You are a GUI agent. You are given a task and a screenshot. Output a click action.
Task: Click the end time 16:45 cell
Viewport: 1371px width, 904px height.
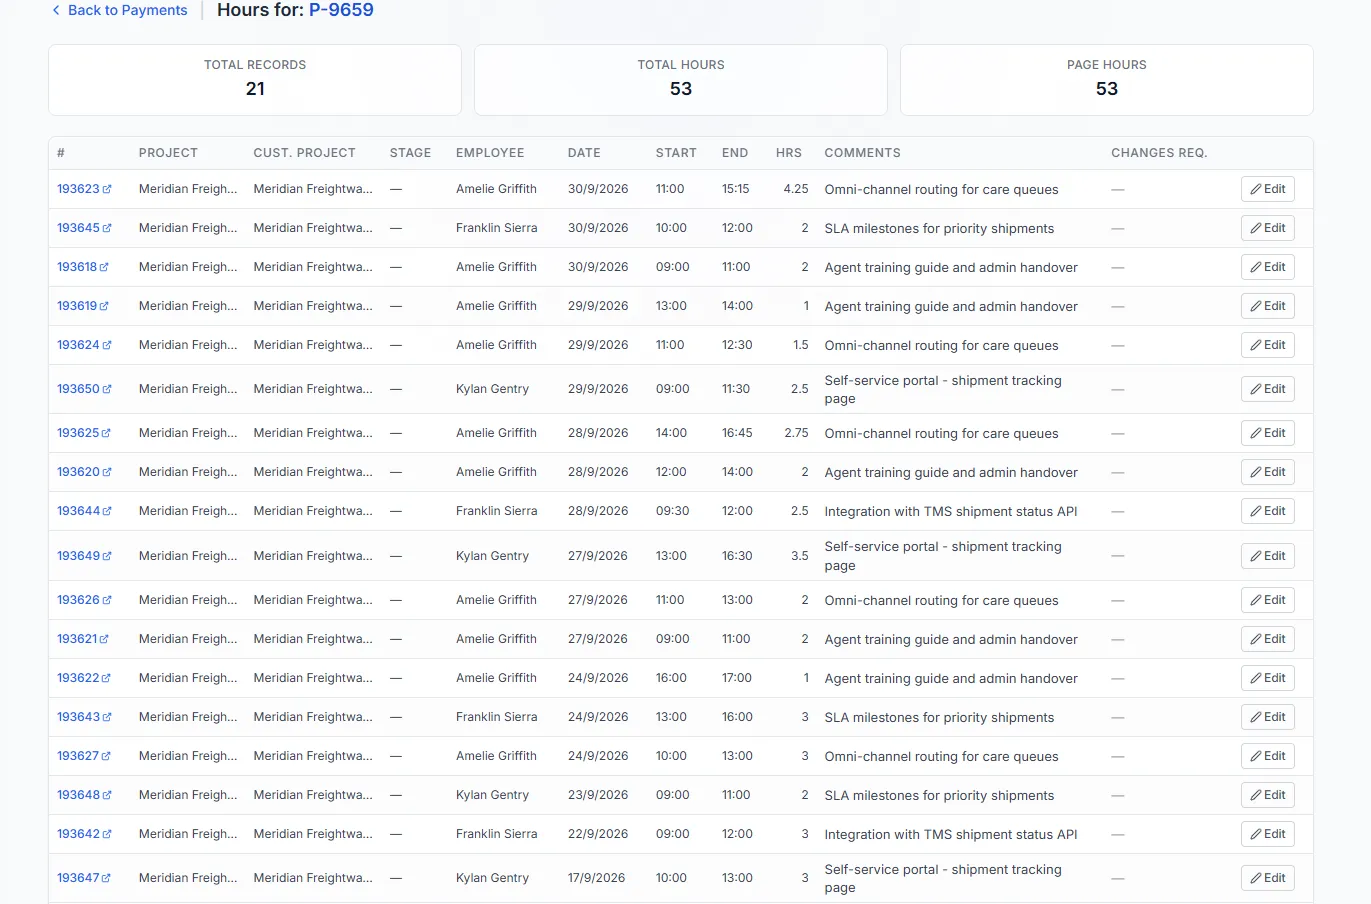(737, 433)
